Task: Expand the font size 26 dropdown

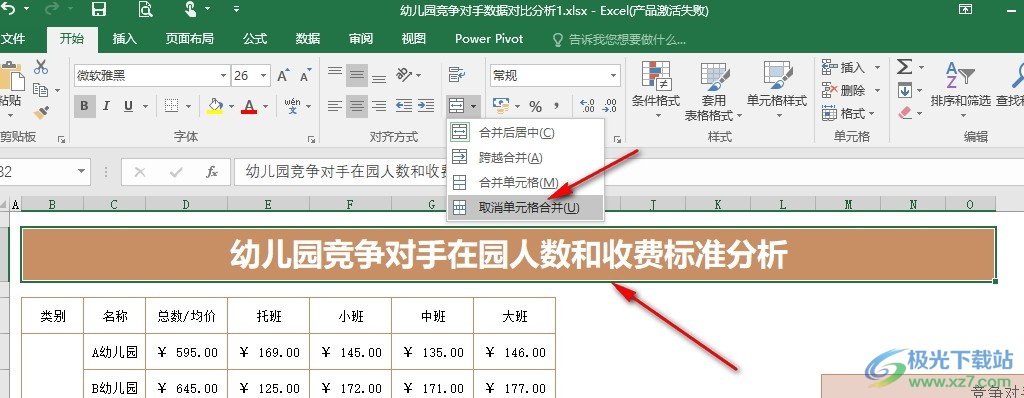Action: click(x=264, y=76)
